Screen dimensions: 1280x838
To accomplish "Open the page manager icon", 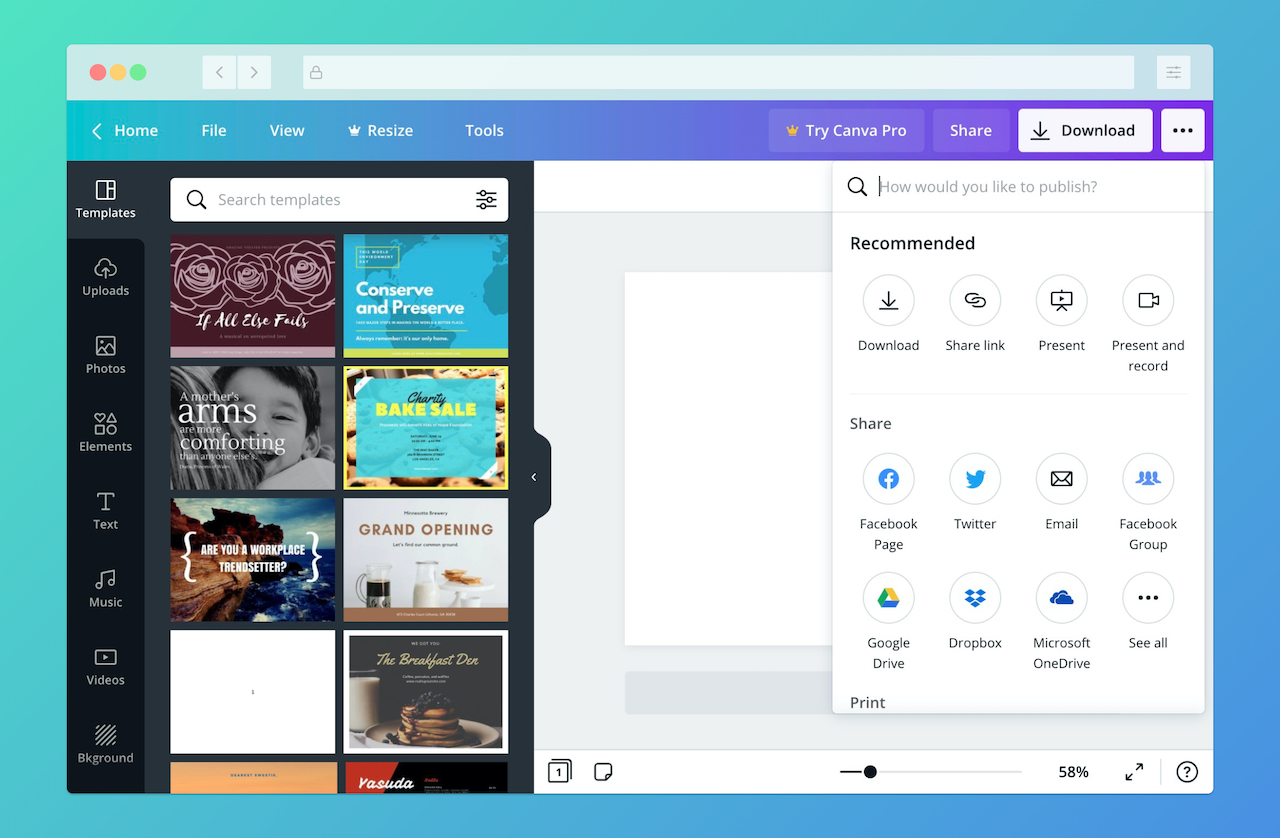I will click(x=559, y=771).
